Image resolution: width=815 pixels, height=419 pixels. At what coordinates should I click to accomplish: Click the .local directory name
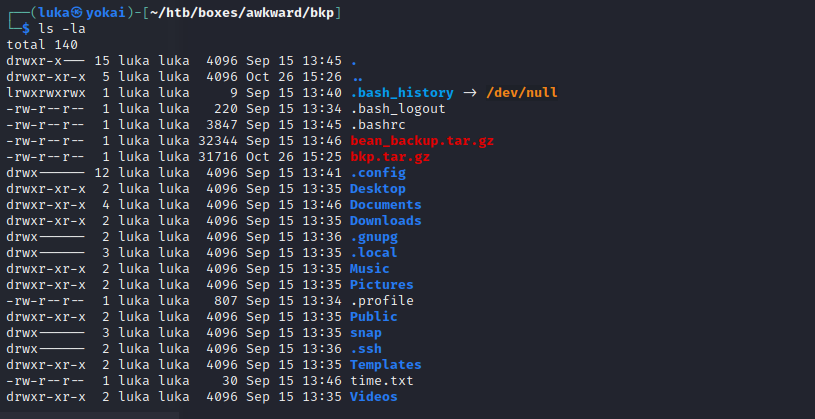click(x=373, y=253)
